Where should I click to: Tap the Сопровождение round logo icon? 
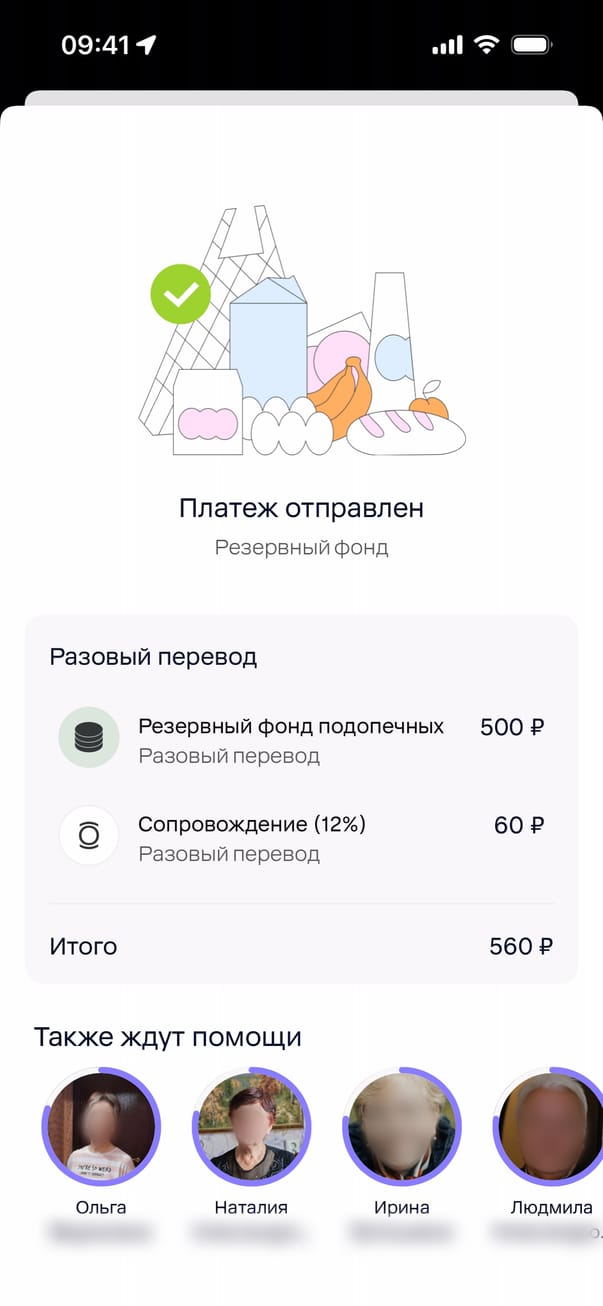pyautogui.click(x=89, y=836)
